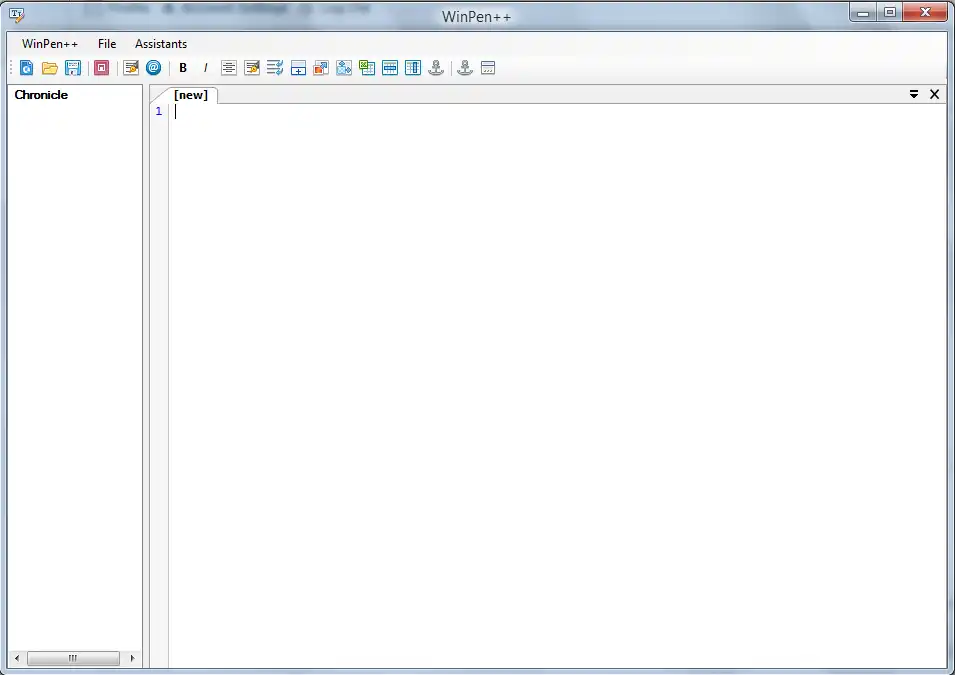
Task: Click the Chronicle panel right scroll arrow
Action: [x=132, y=658]
